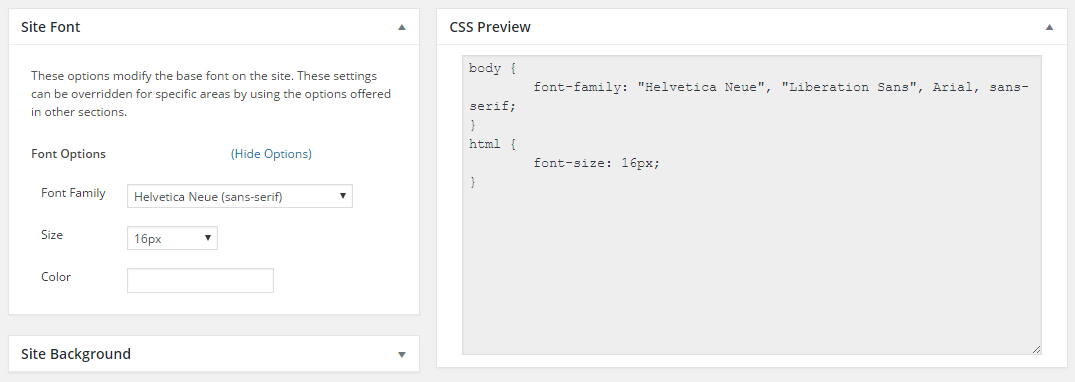Click the Font Options heading

click(69, 154)
